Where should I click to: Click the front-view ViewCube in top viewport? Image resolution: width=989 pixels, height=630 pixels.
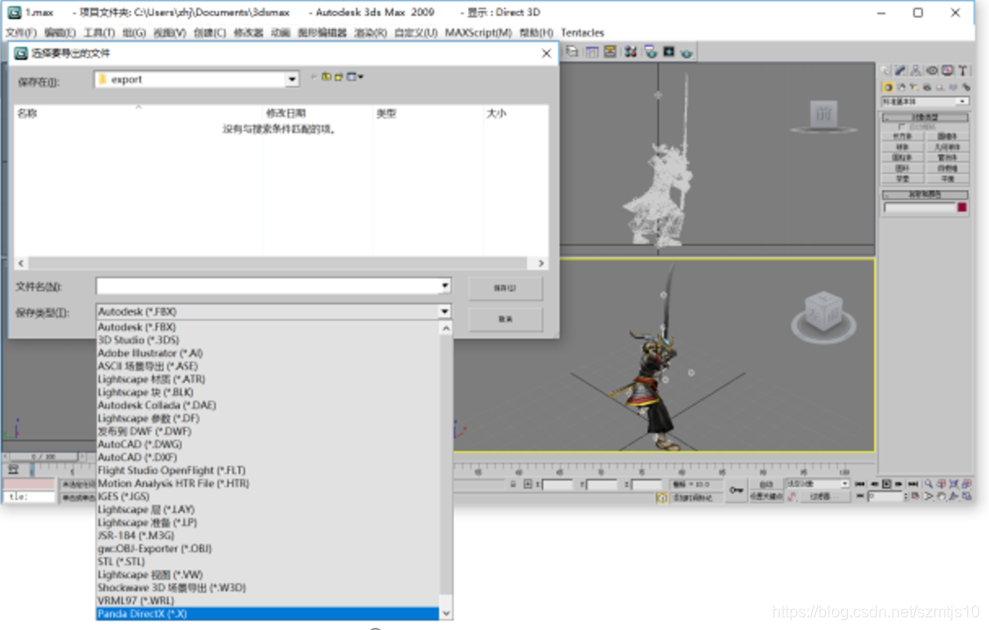coord(824,115)
